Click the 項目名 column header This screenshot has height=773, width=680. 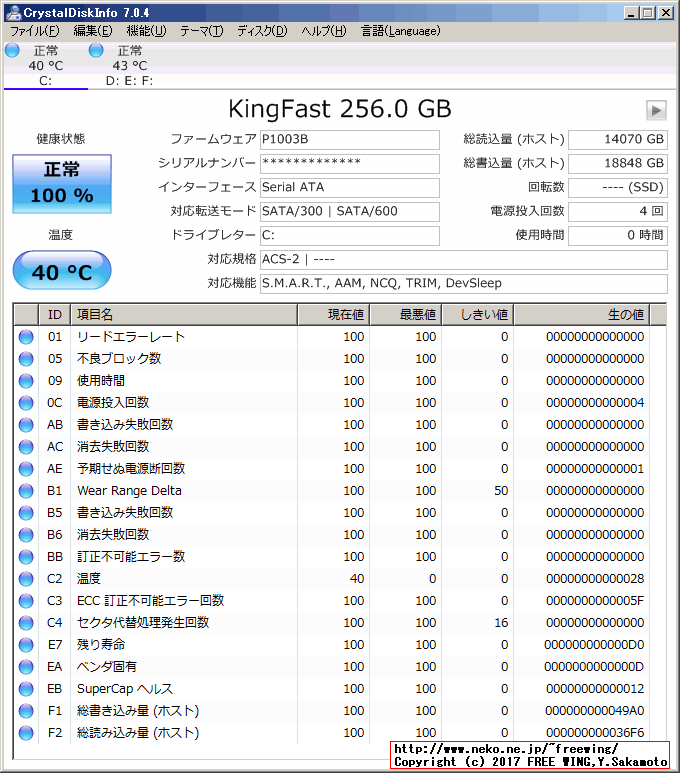coord(184,315)
